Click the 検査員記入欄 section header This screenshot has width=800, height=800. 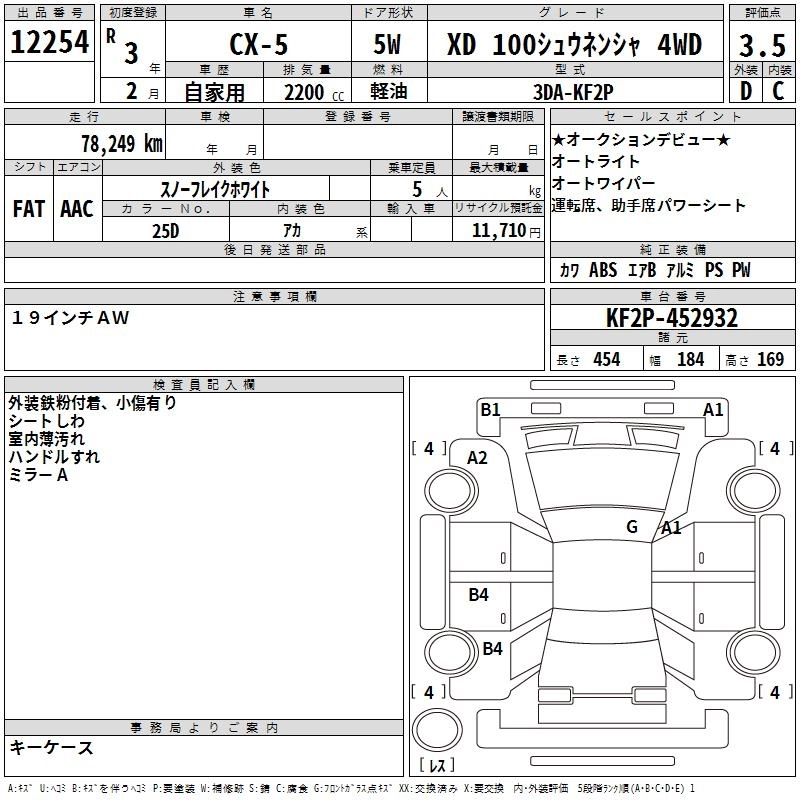[204, 385]
